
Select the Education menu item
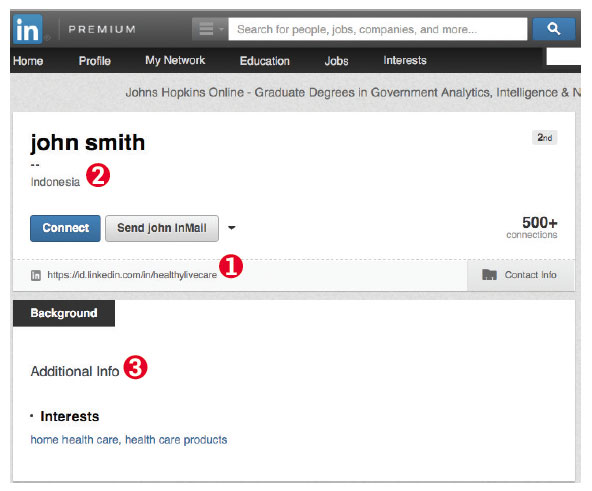(x=265, y=61)
